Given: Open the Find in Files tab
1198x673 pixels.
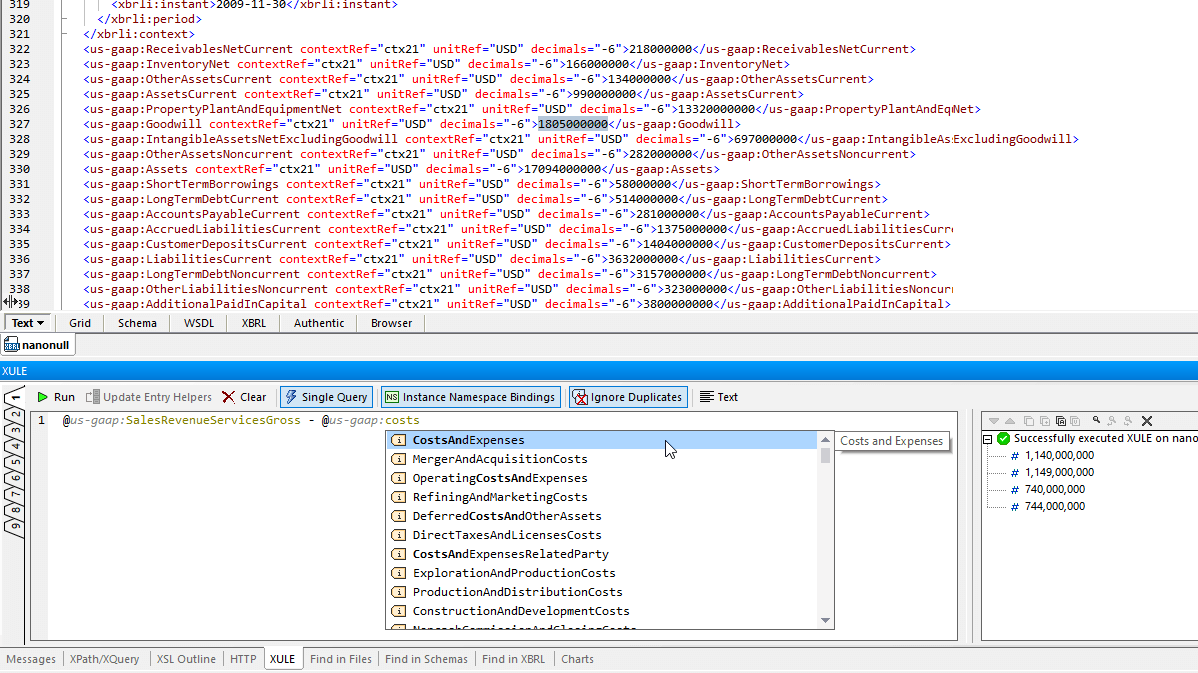Looking at the screenshot, I should (340, 659).
